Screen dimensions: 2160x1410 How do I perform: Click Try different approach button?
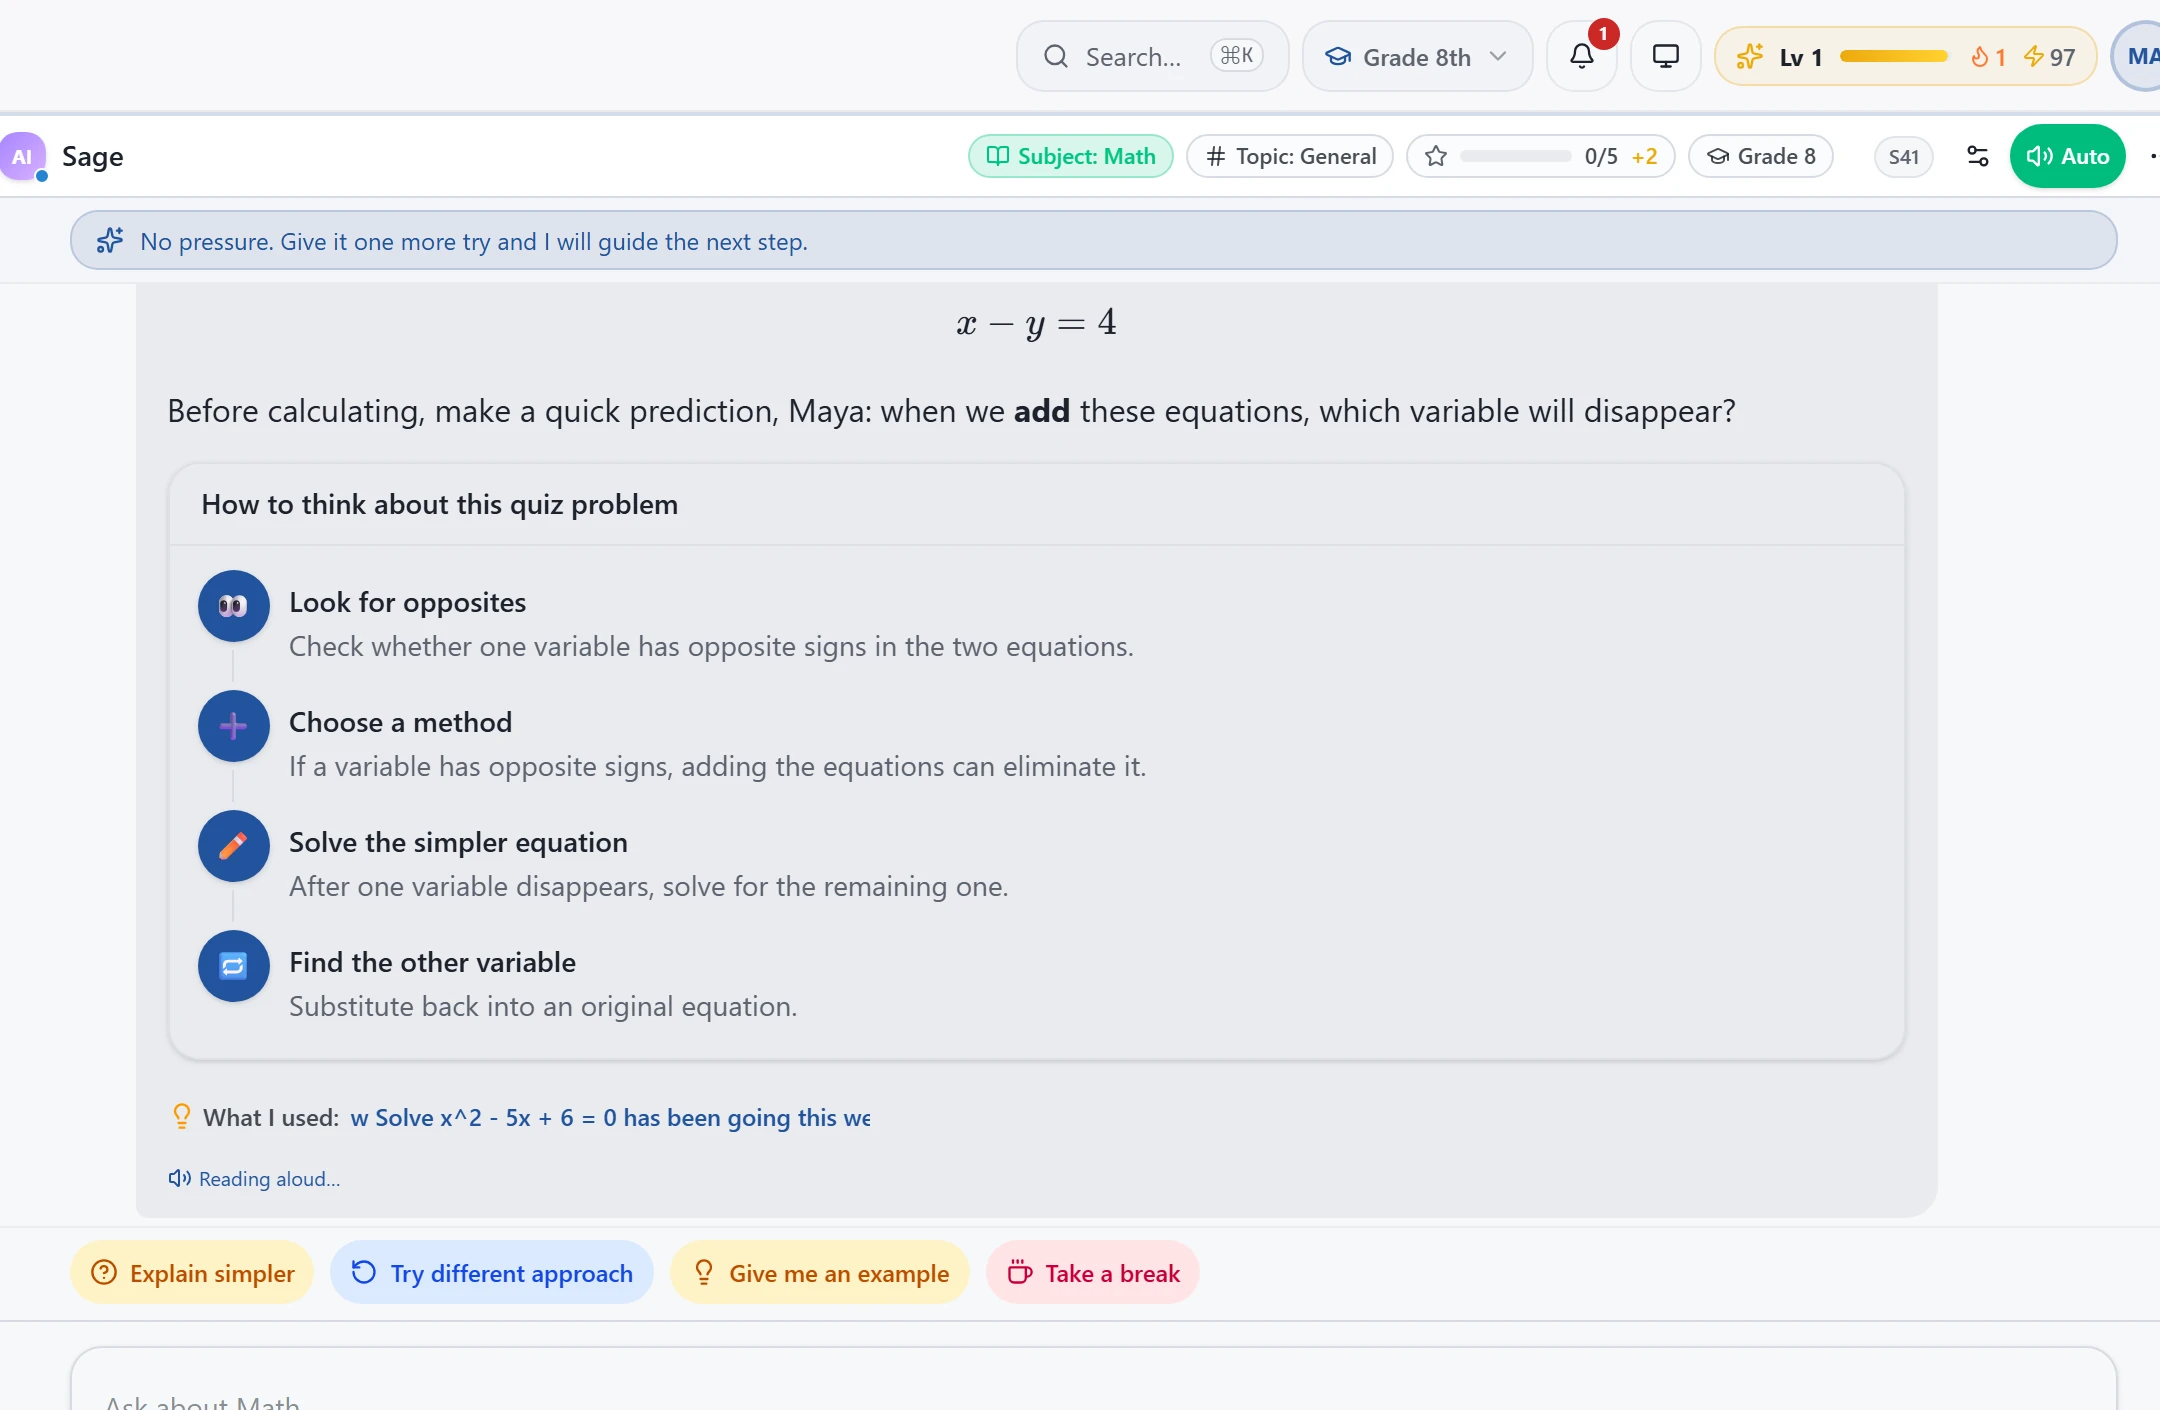(x=491, y=1273)
